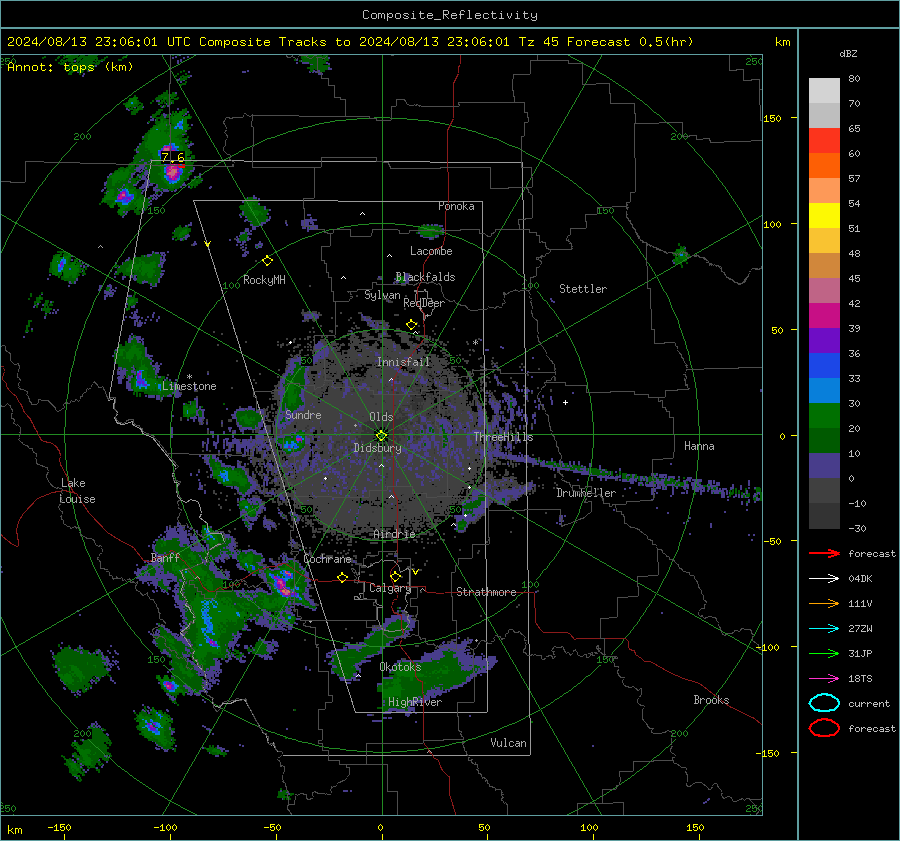
Task: Select the indigo 10-0 dBZ color swatch
Action: 824,466
